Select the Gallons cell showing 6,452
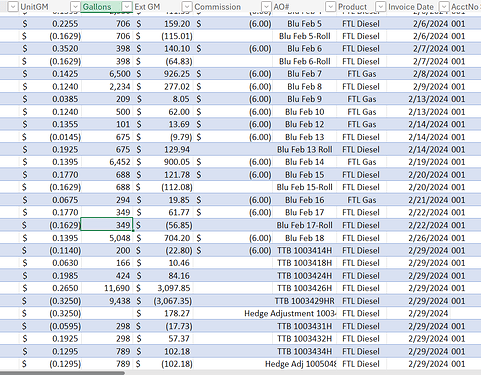Screen dimensions: 481x375 tap(107, 162)
